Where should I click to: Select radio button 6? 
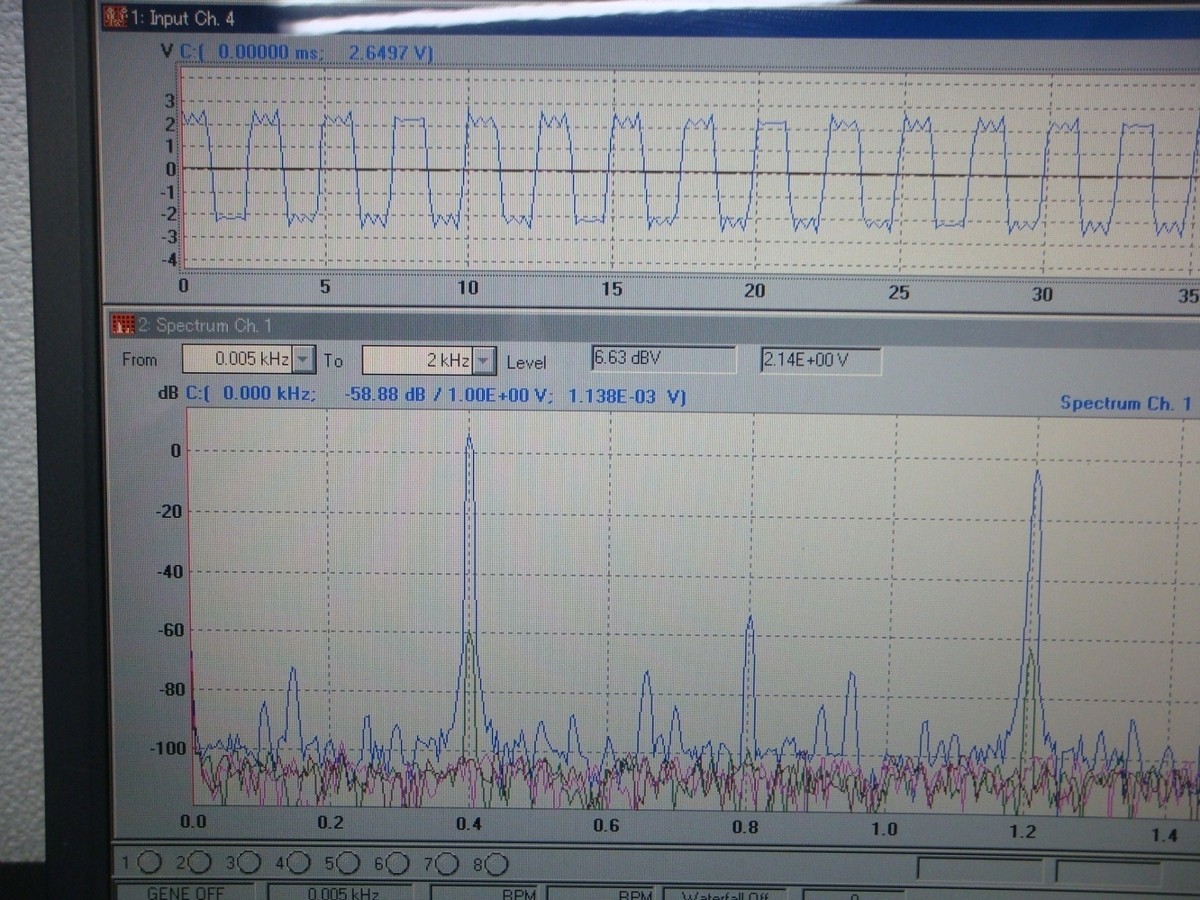click(397, 862)
